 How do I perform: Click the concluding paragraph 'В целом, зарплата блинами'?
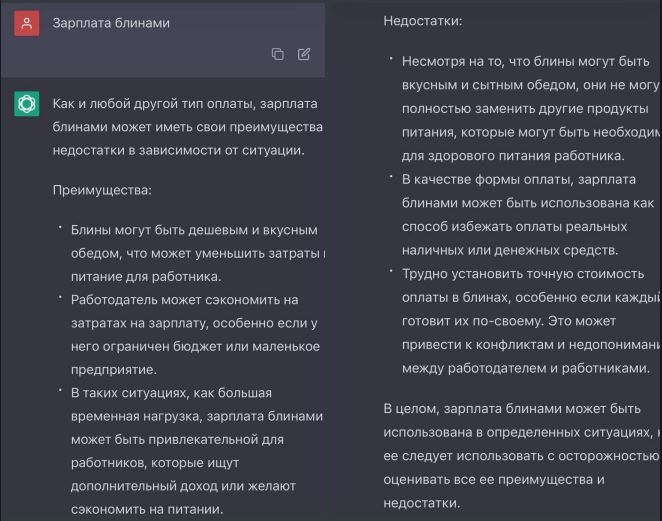click(x=522, y=456)
